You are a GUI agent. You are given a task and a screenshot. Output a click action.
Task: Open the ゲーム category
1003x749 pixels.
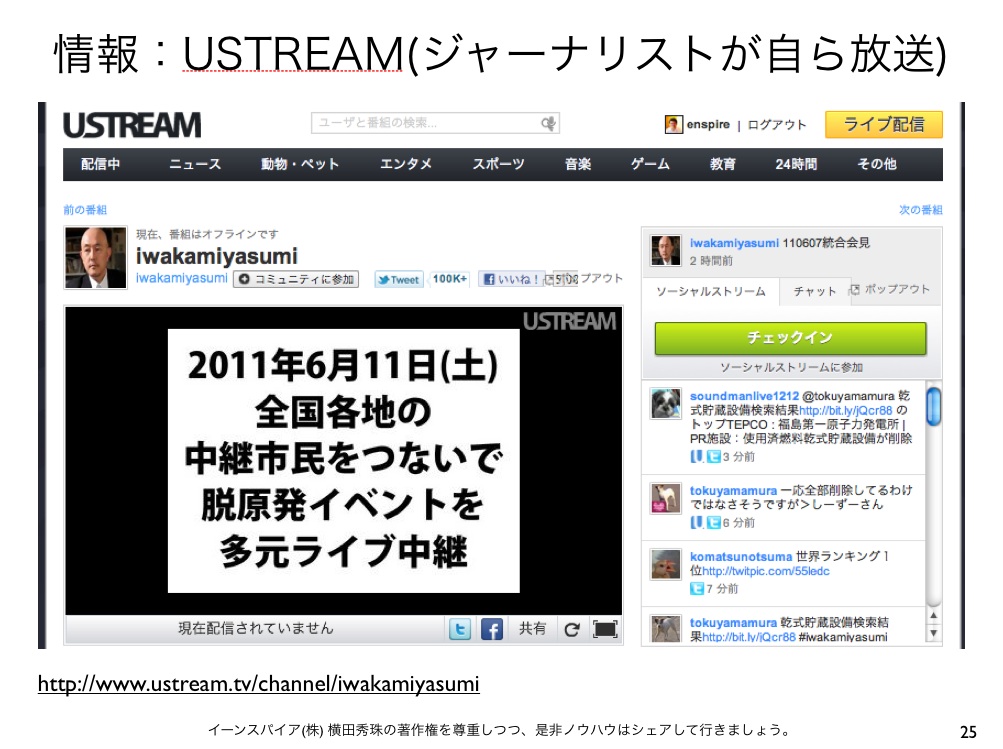click(650, 164)
